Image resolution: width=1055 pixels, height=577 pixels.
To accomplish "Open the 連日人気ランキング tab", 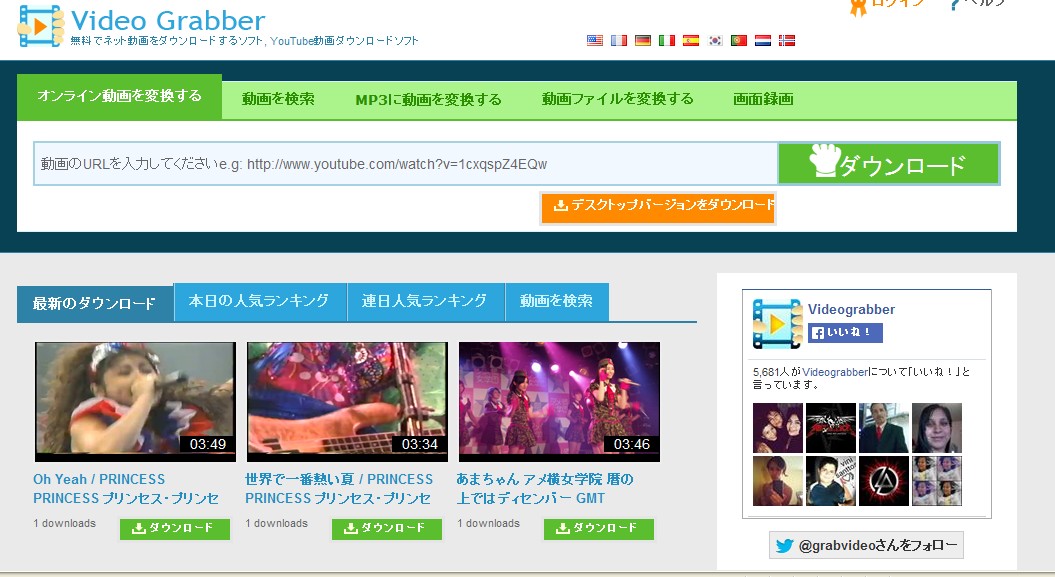I will (x=425, y=301).
